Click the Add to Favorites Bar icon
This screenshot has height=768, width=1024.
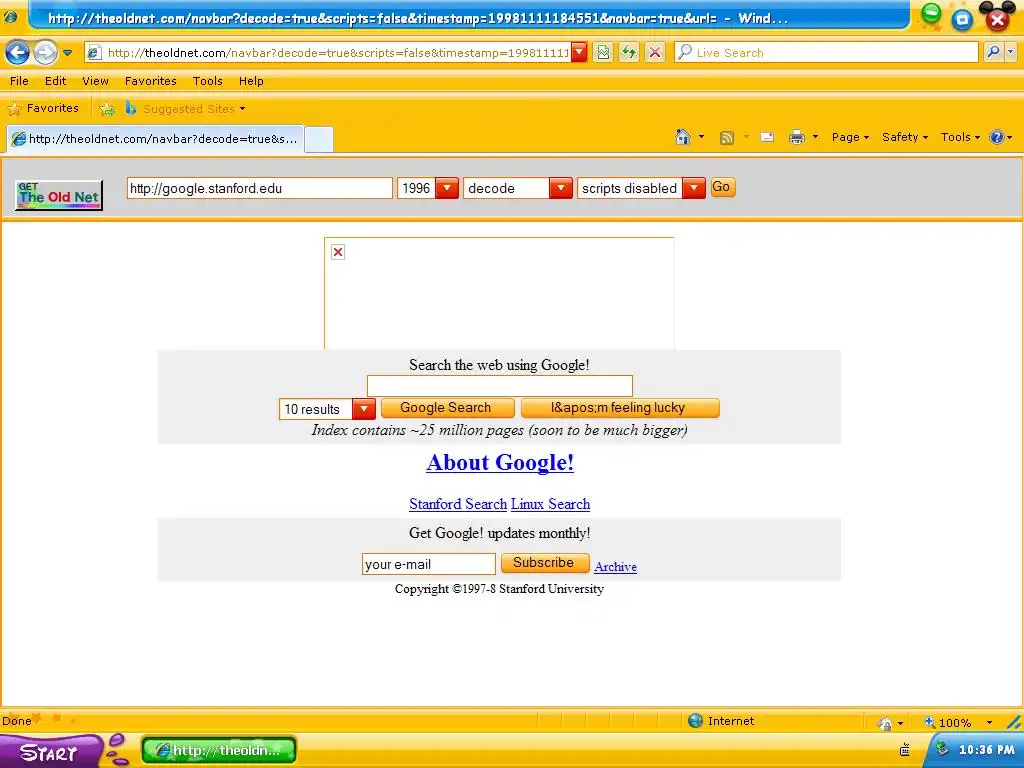tap(107, 108)
